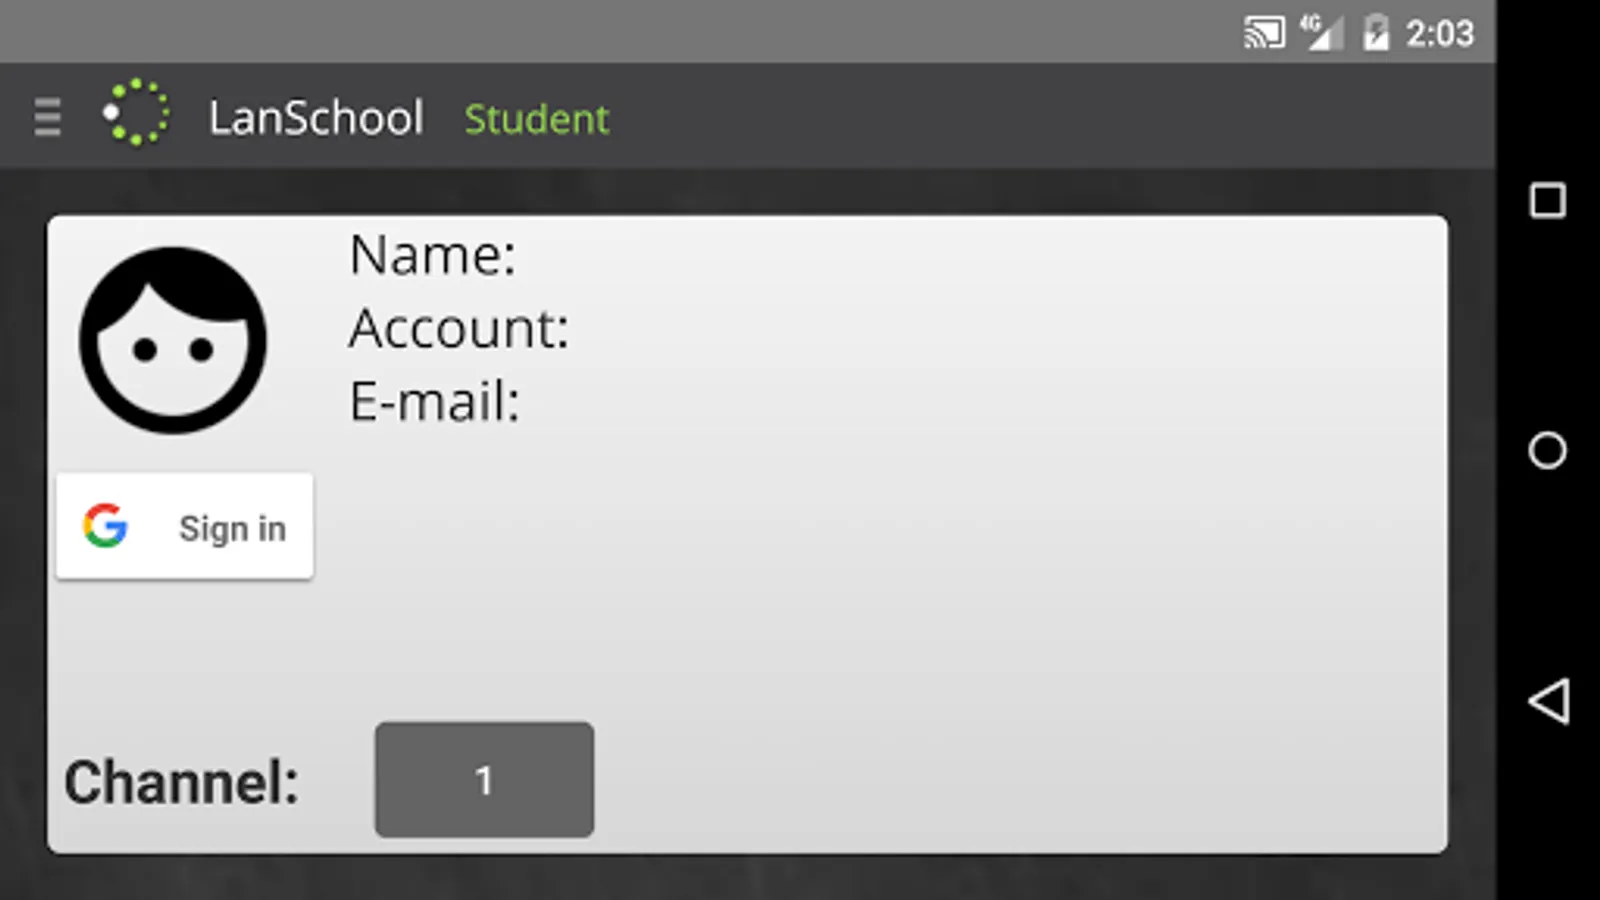The width and height of the screenshot is (1600, 900).
Task: Click the Name field area
Action: point(433,255)
